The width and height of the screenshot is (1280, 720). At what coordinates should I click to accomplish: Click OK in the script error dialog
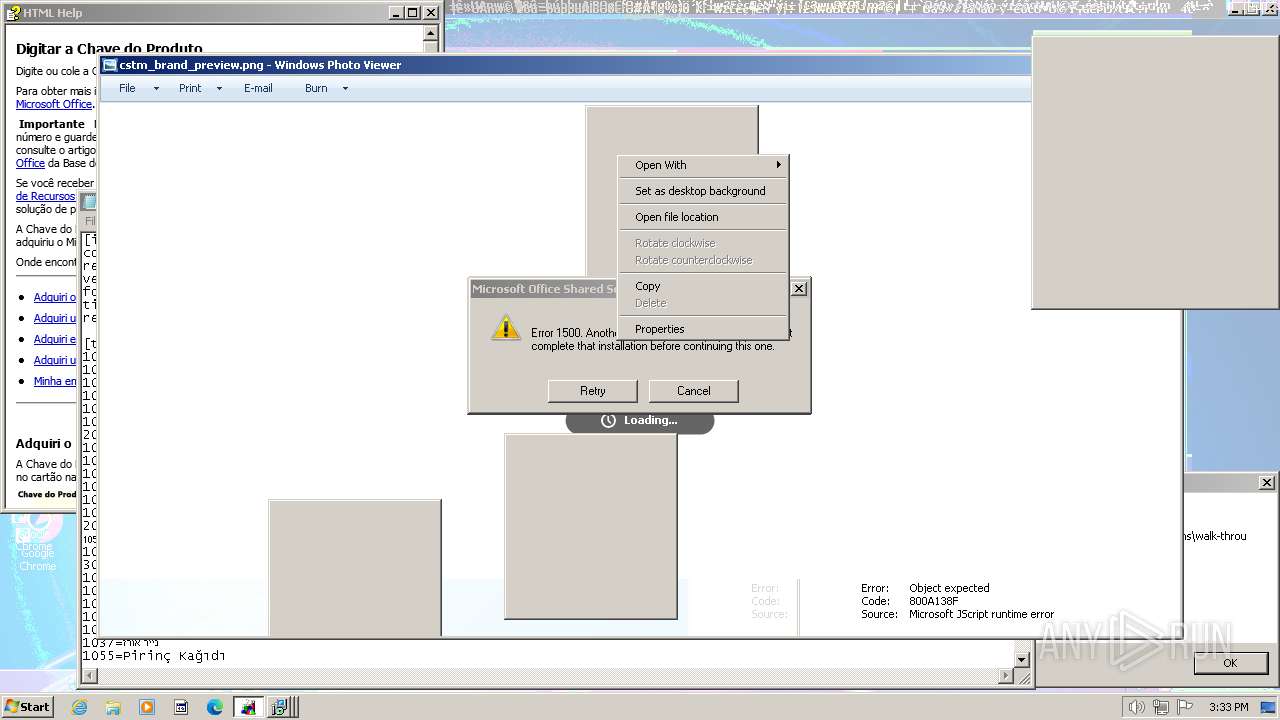tap(1230, 663)
